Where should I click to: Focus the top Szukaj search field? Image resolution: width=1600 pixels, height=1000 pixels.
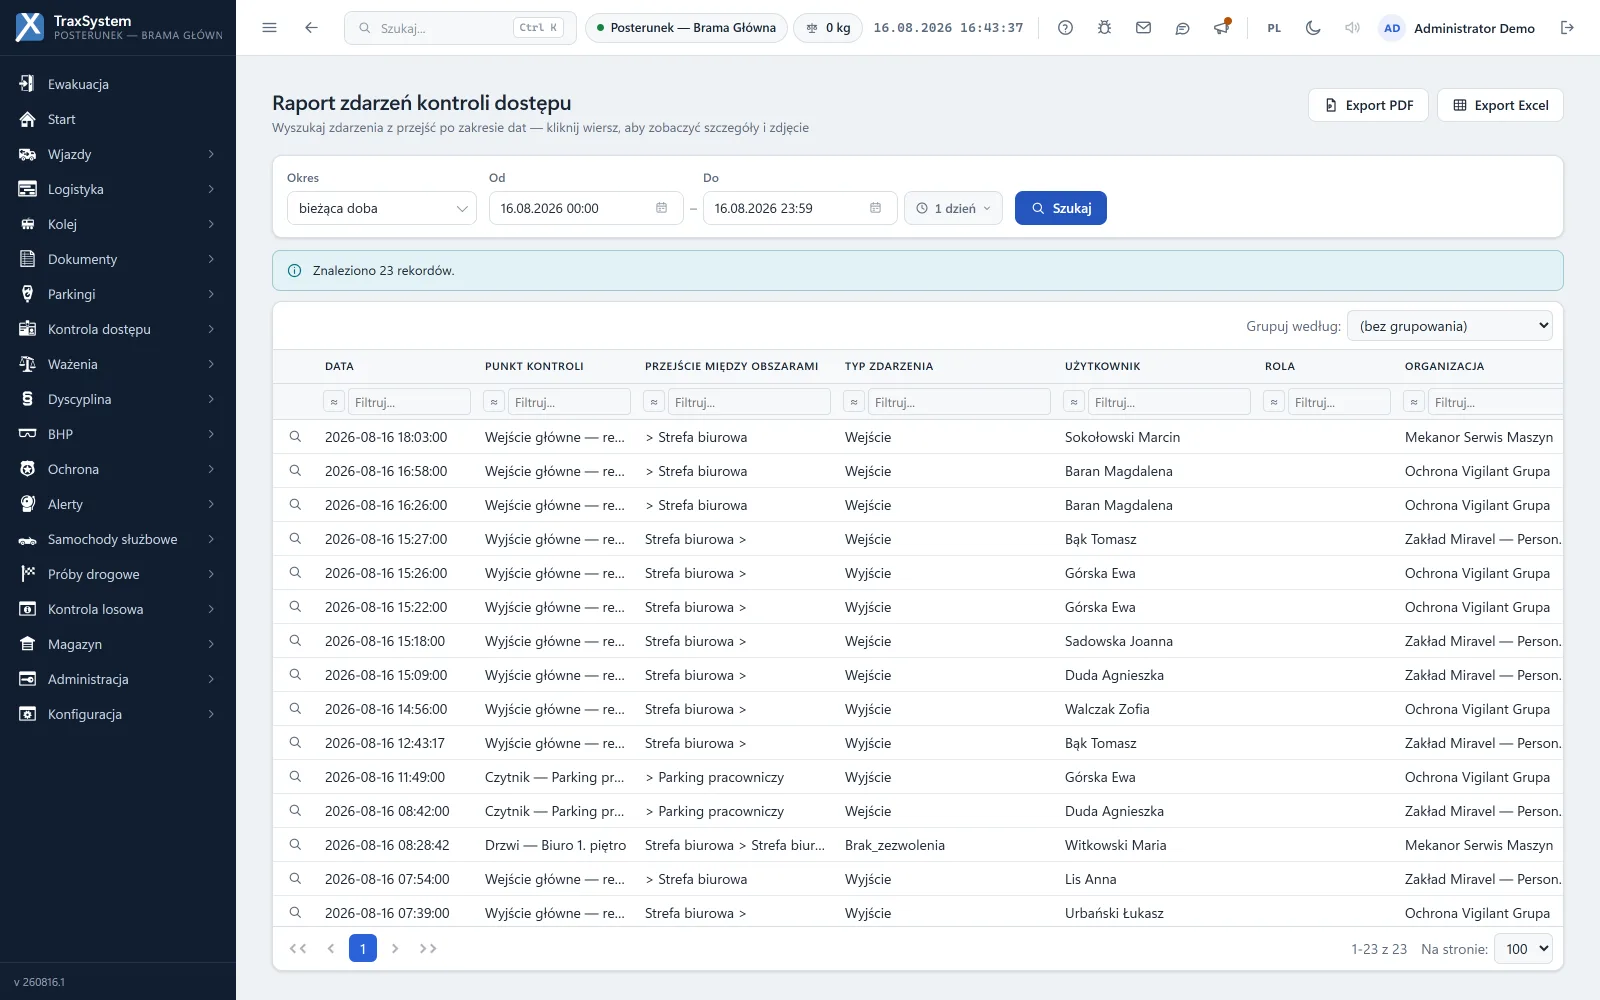pos(460,28)
